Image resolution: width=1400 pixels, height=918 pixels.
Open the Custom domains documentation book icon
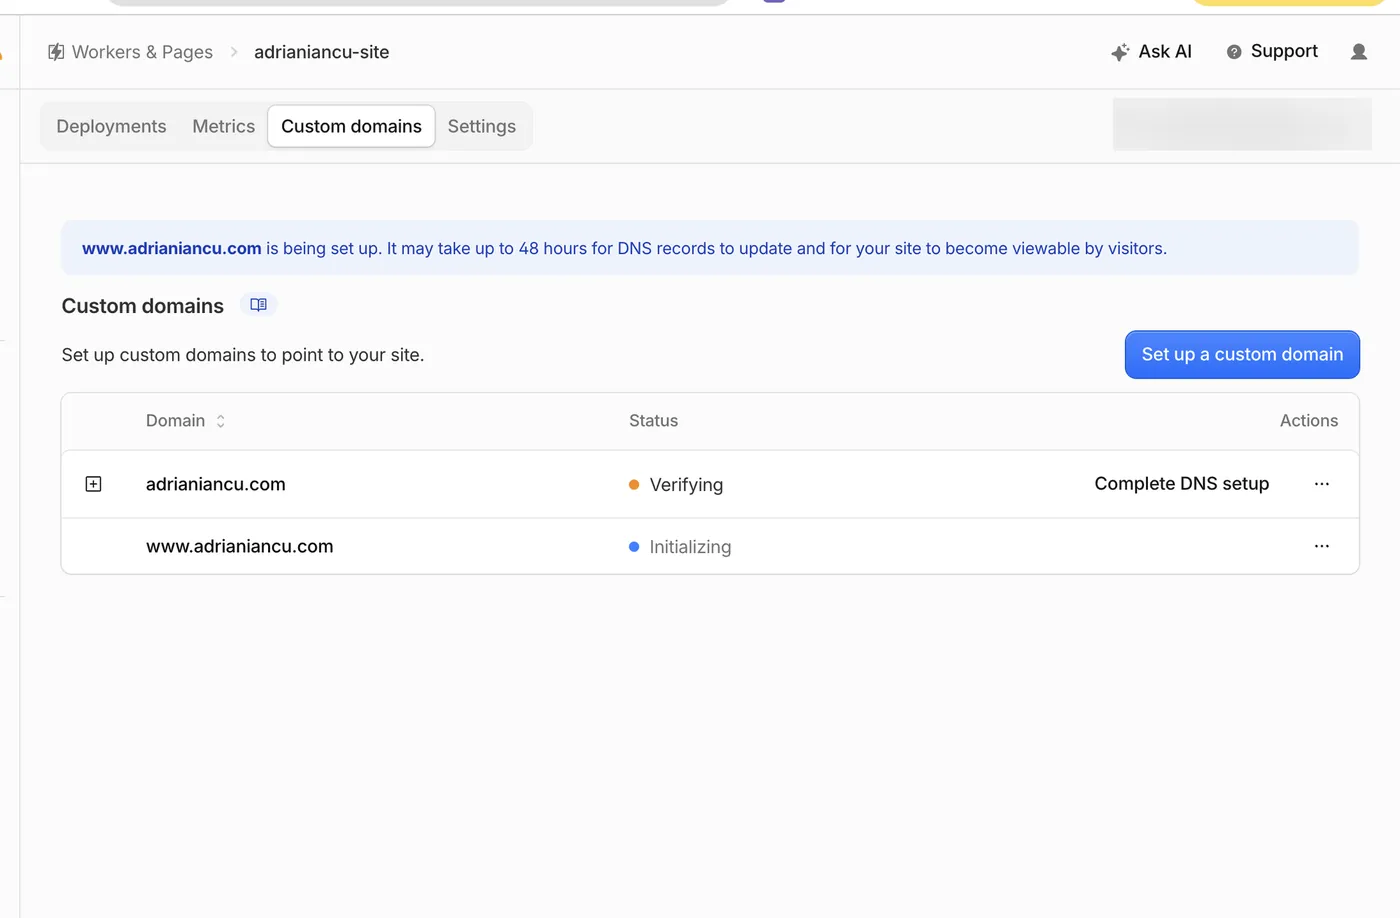pos(258,305)
